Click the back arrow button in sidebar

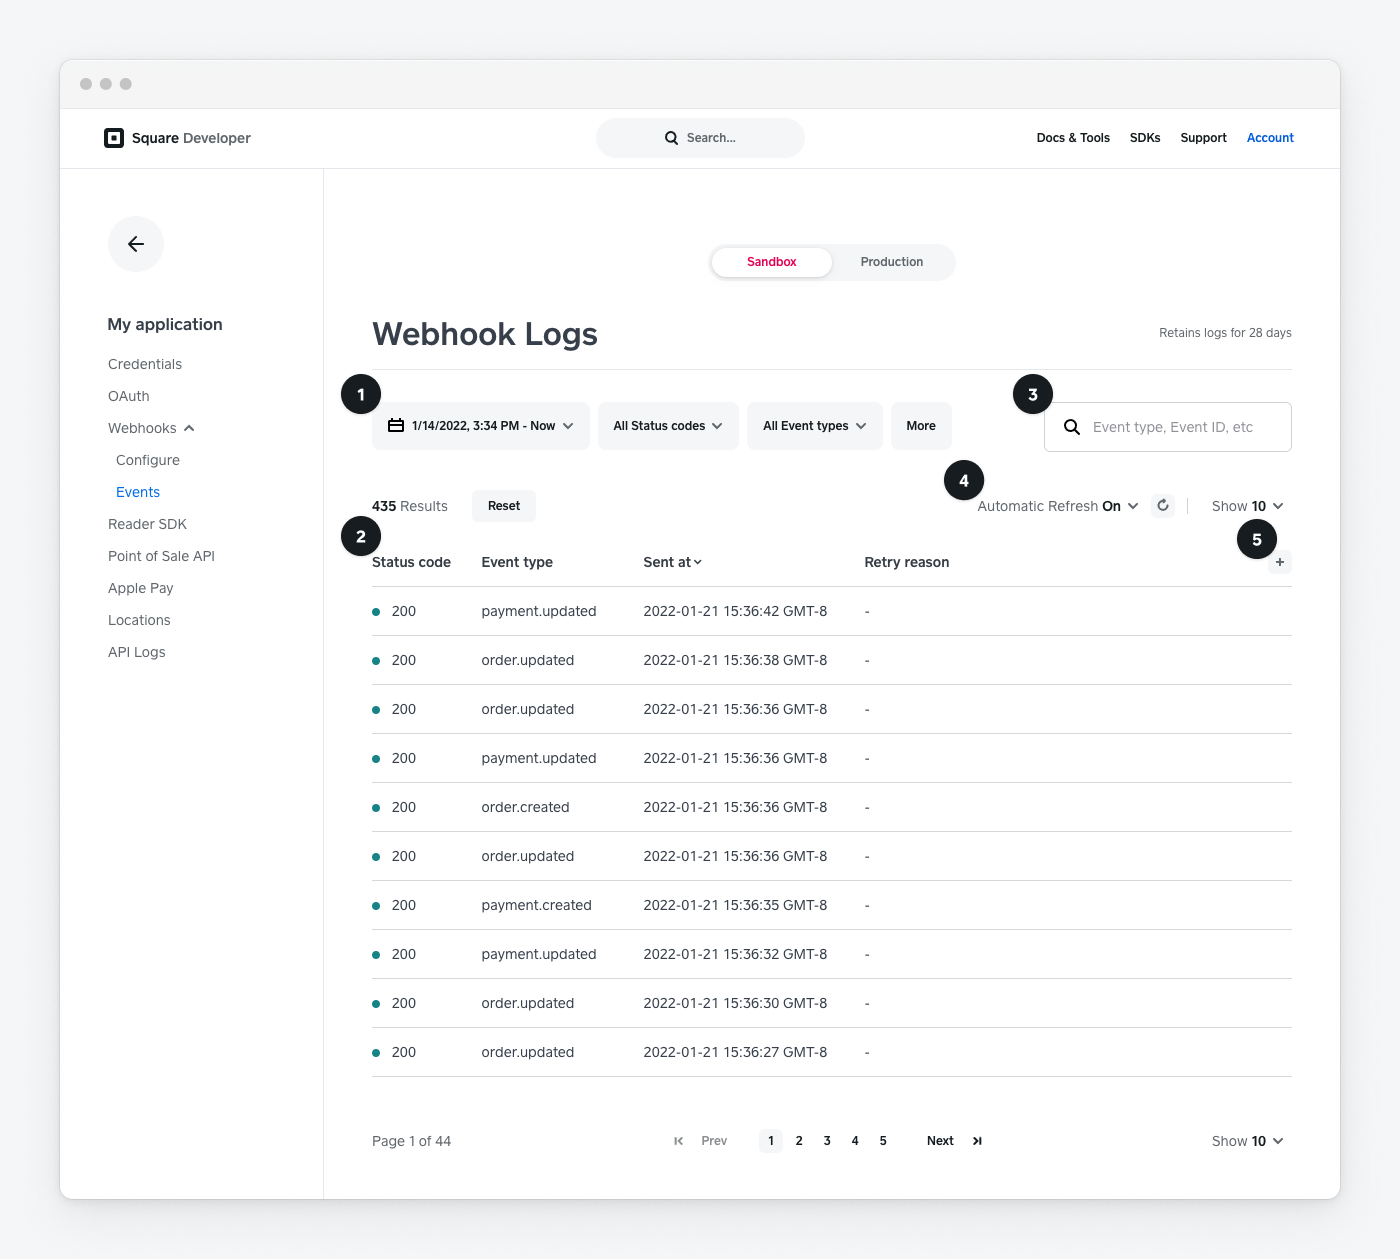(x=136, y=244)
